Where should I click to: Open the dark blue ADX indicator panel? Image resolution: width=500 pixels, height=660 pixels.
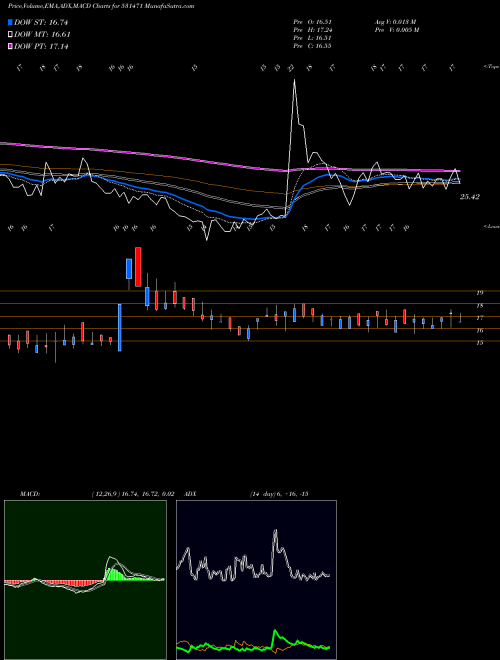[x=256, y=580]
